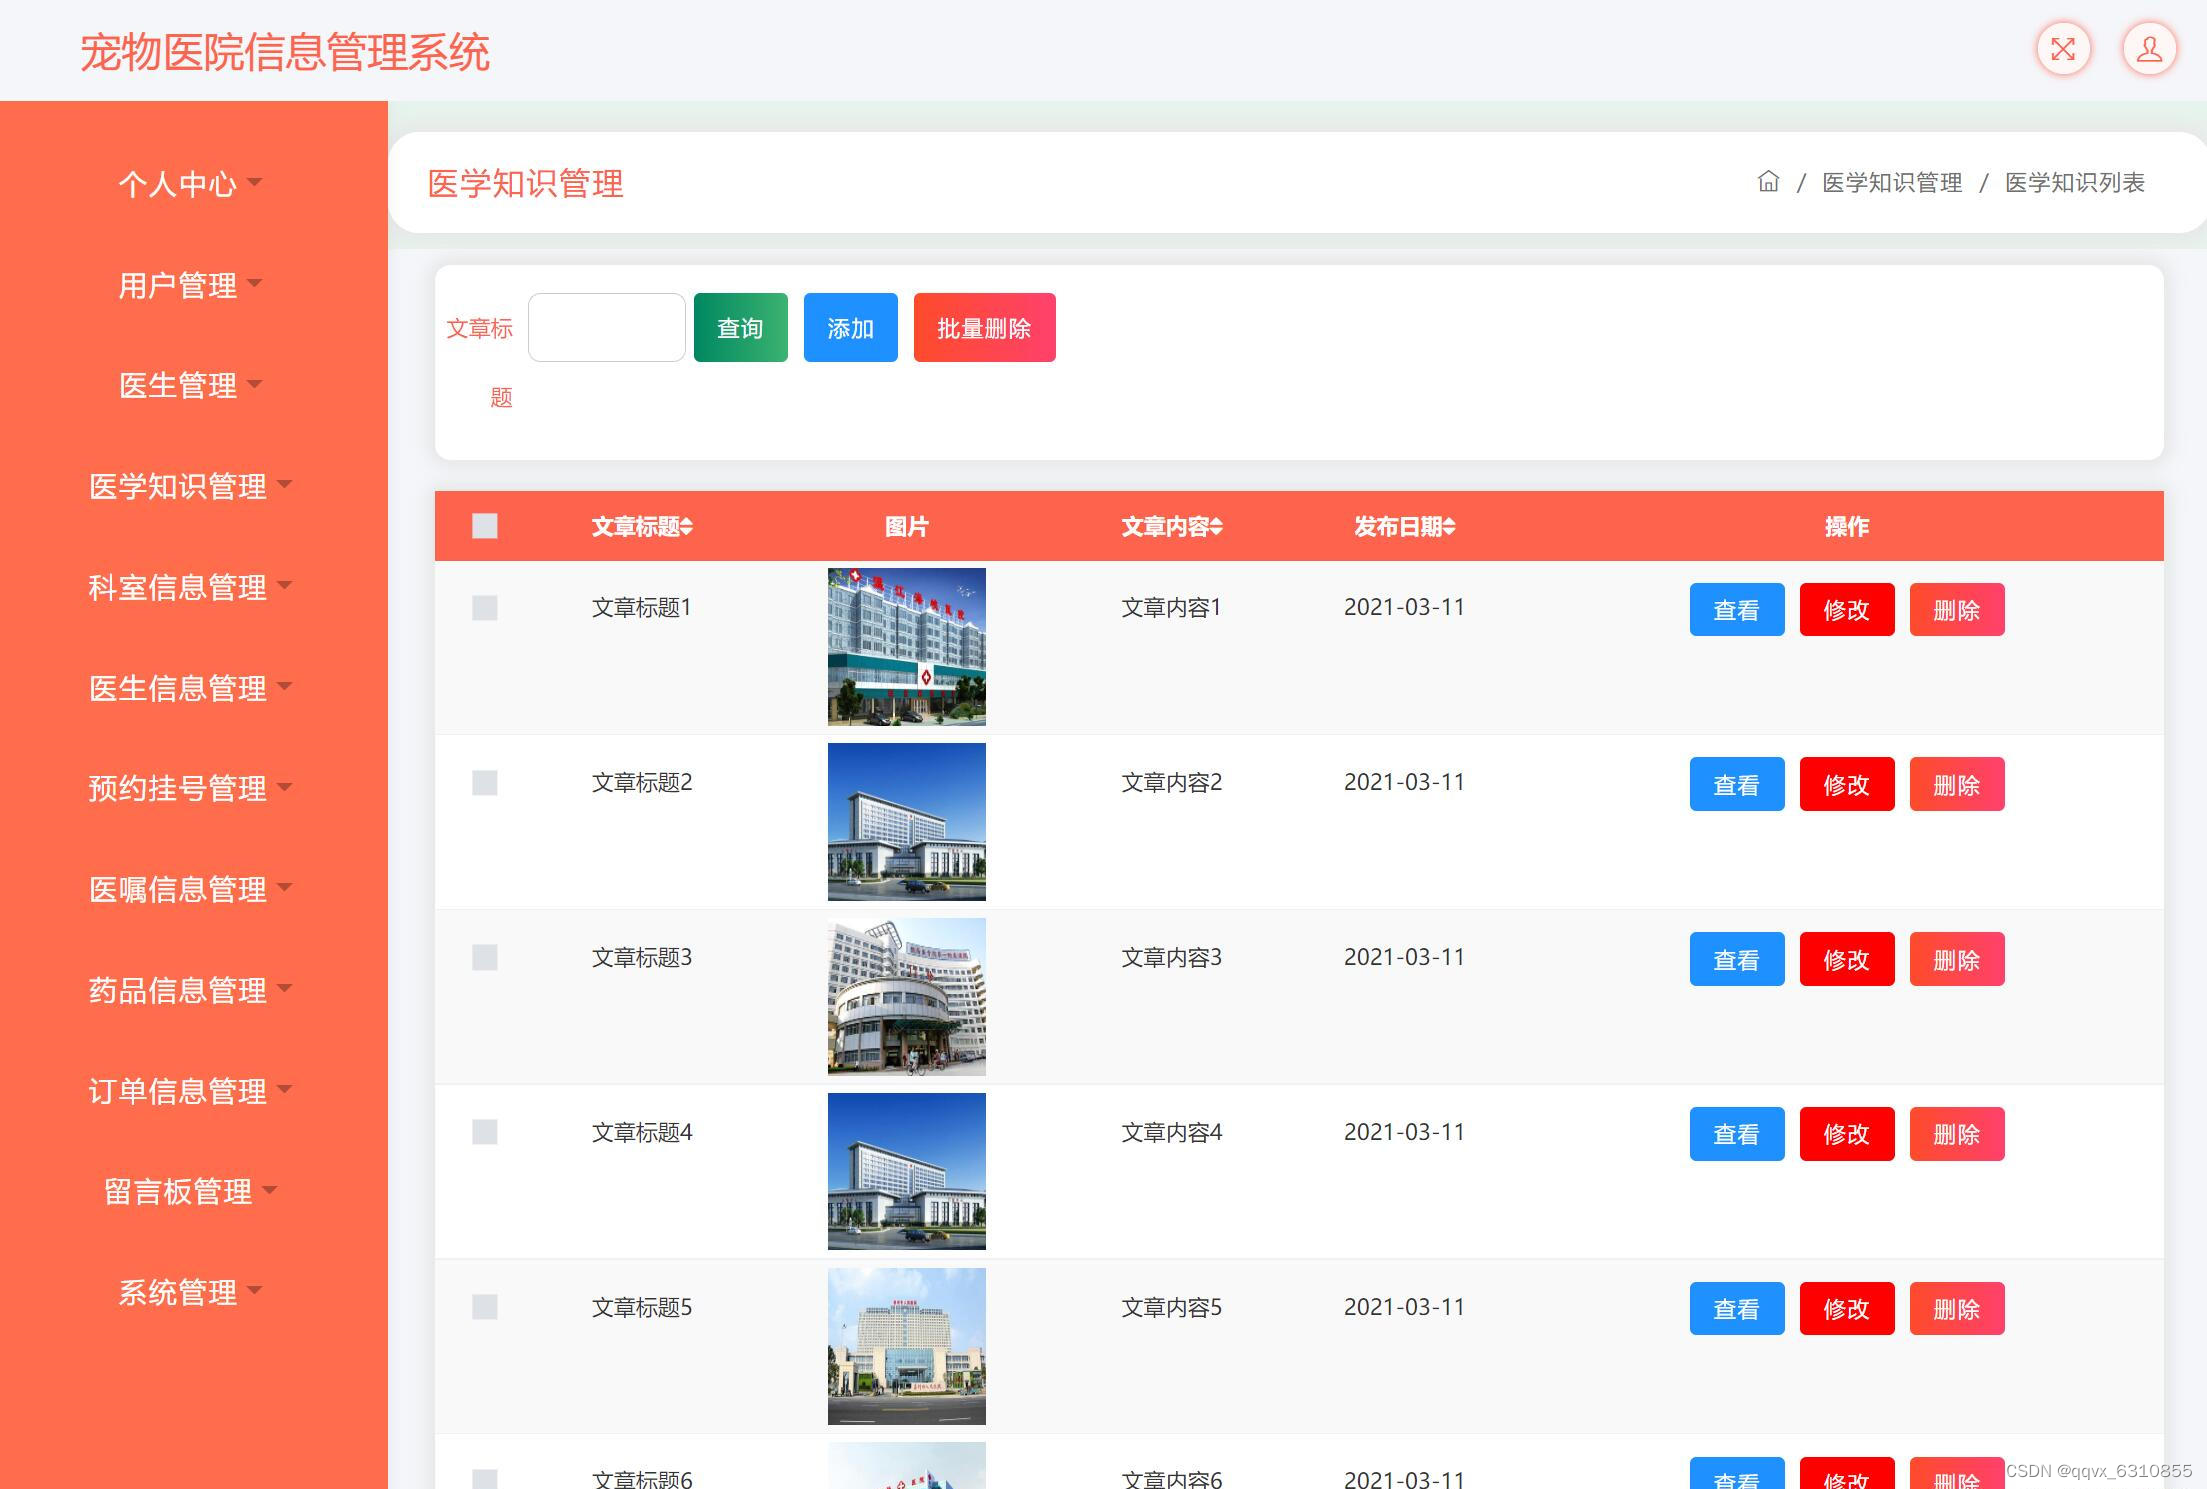
Task: Click the 操作 column header
Action: point(1847,527)
